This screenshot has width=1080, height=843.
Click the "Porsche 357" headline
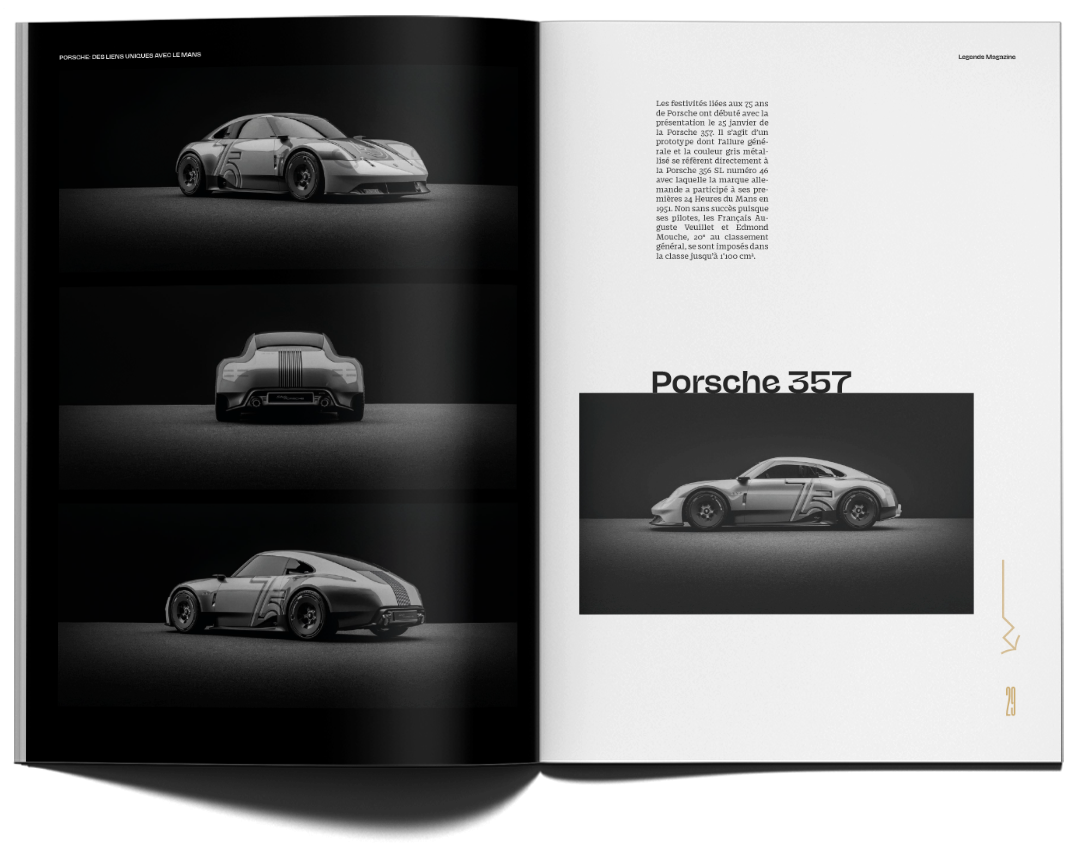pyautogui.click(x=751, y=381)
